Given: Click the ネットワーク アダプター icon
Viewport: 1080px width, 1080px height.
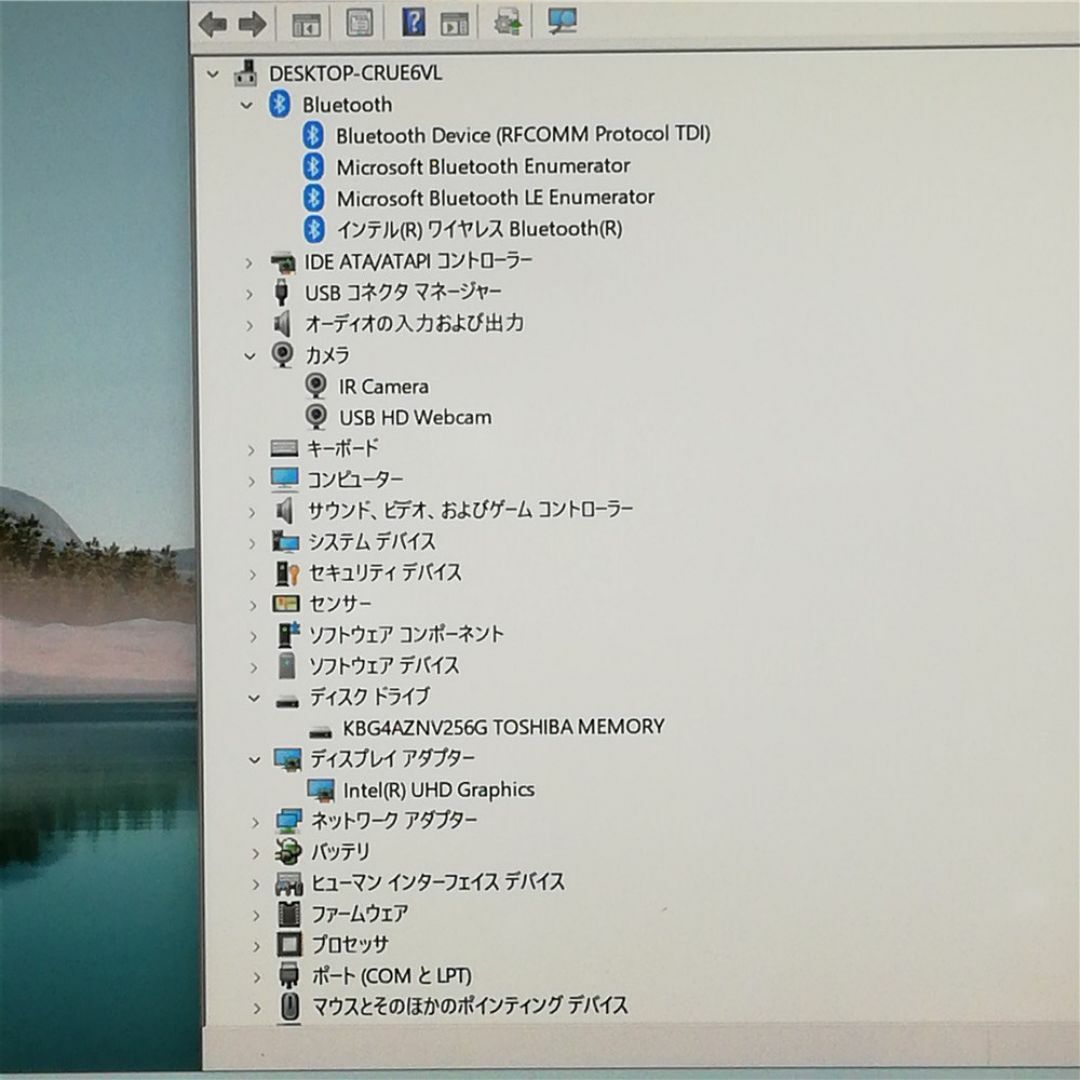Looking at the screenshot, I should pos(288,821).
